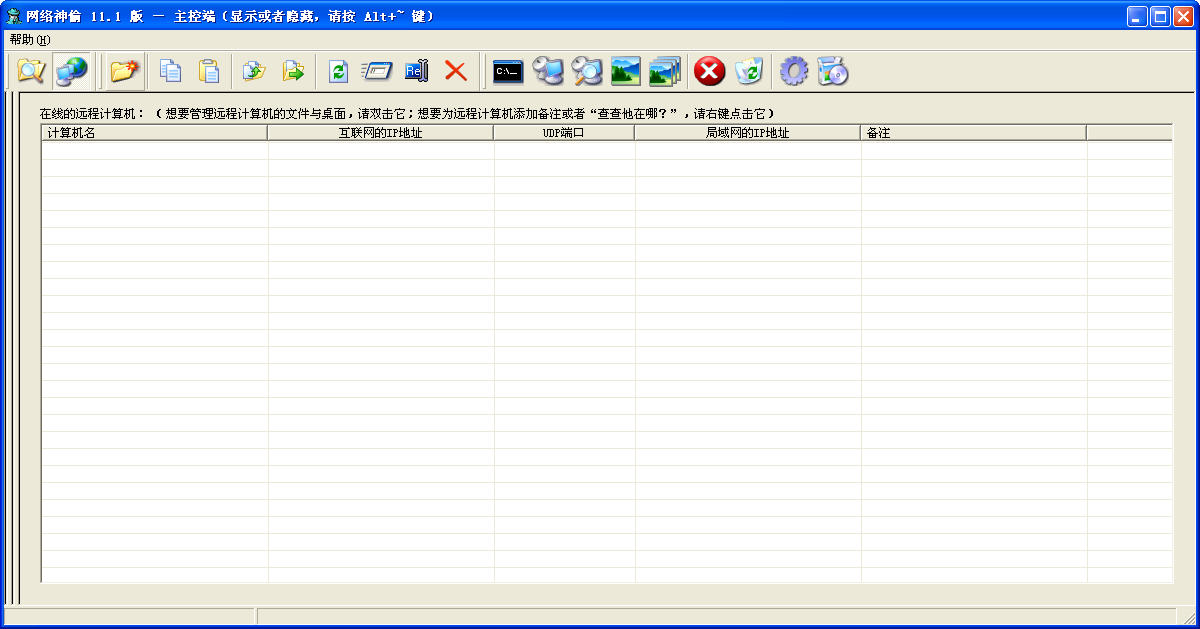
Task: Click the 备注 column header
Action: (x=973, y=133)
